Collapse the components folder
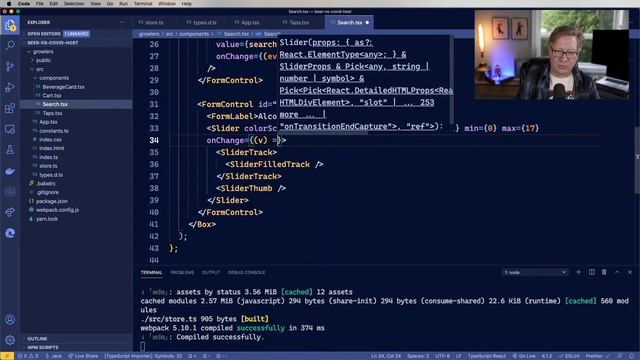Viewport: 640px width, 360px height. coord(54,78)
